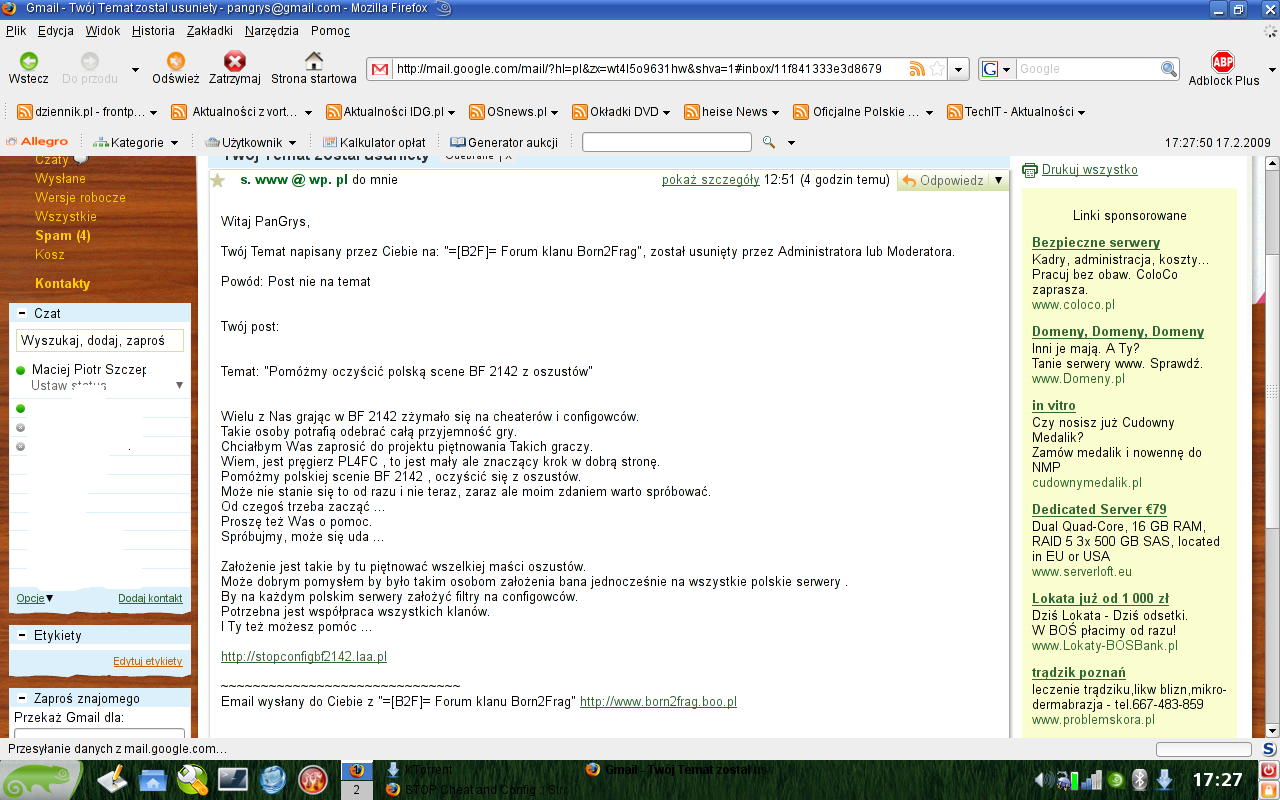1280x800 pixels.
Task: Collapse the Czat panel
Action: pos(22,313)
